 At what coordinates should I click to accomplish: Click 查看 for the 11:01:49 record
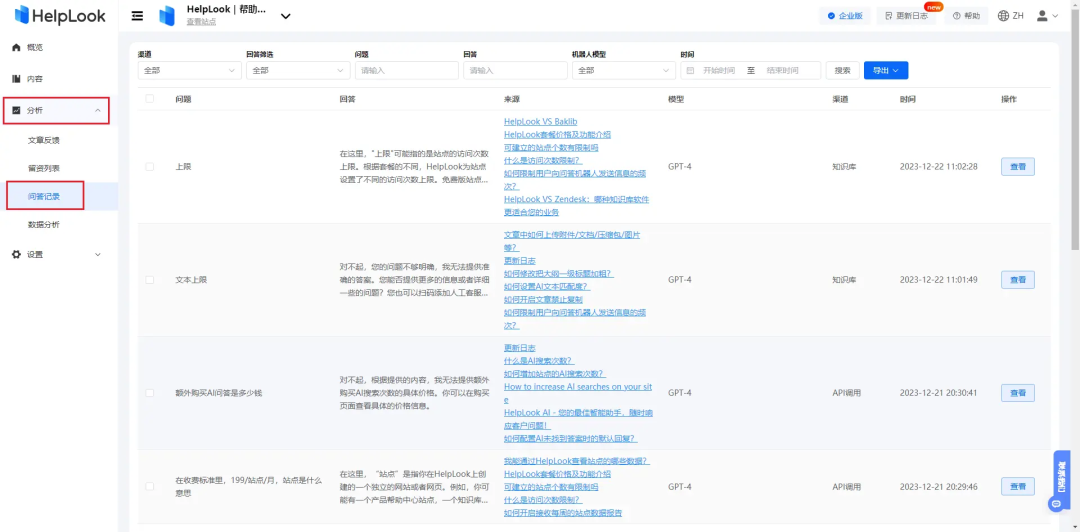1017,280
